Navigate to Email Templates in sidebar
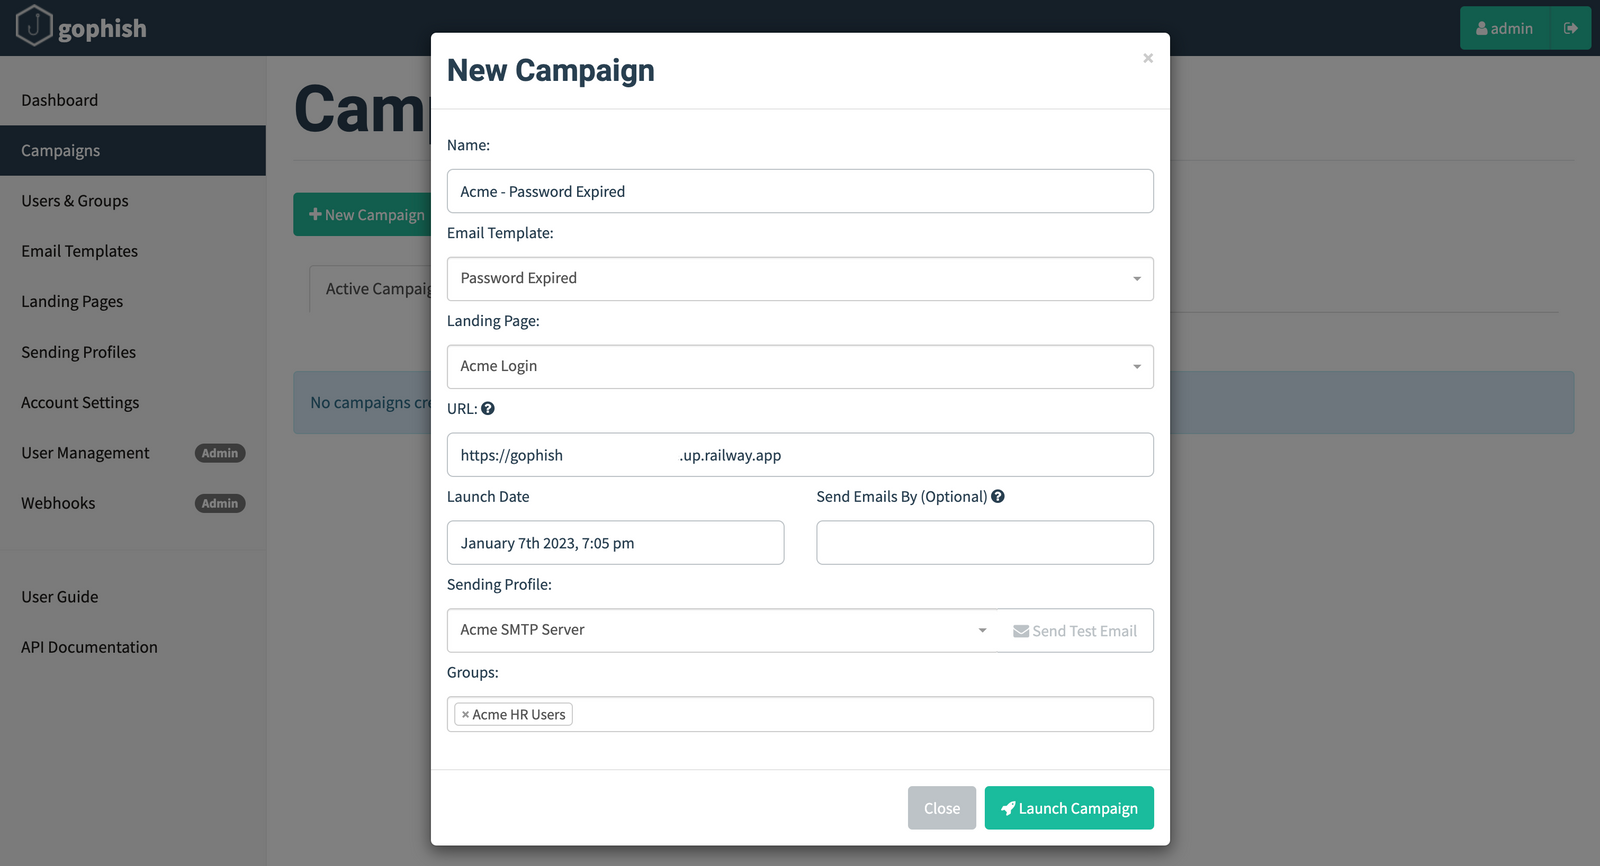This screenshot has width=1600, height=866. [79, 251]
